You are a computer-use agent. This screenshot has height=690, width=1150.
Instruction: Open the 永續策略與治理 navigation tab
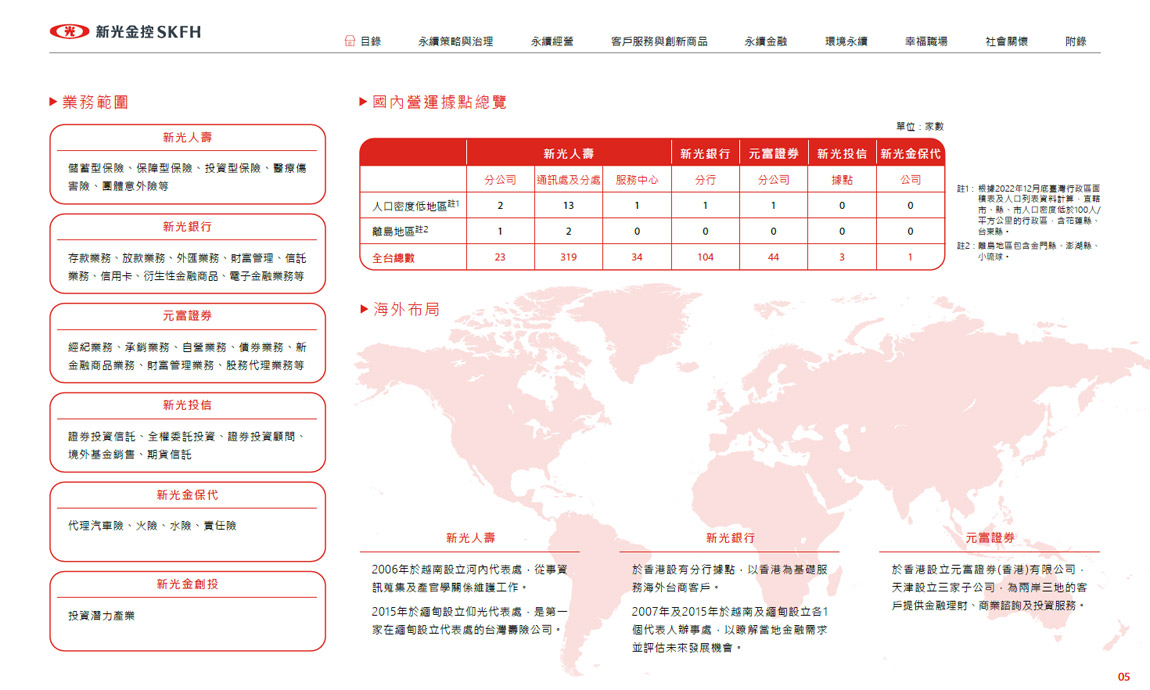(455, 42)
